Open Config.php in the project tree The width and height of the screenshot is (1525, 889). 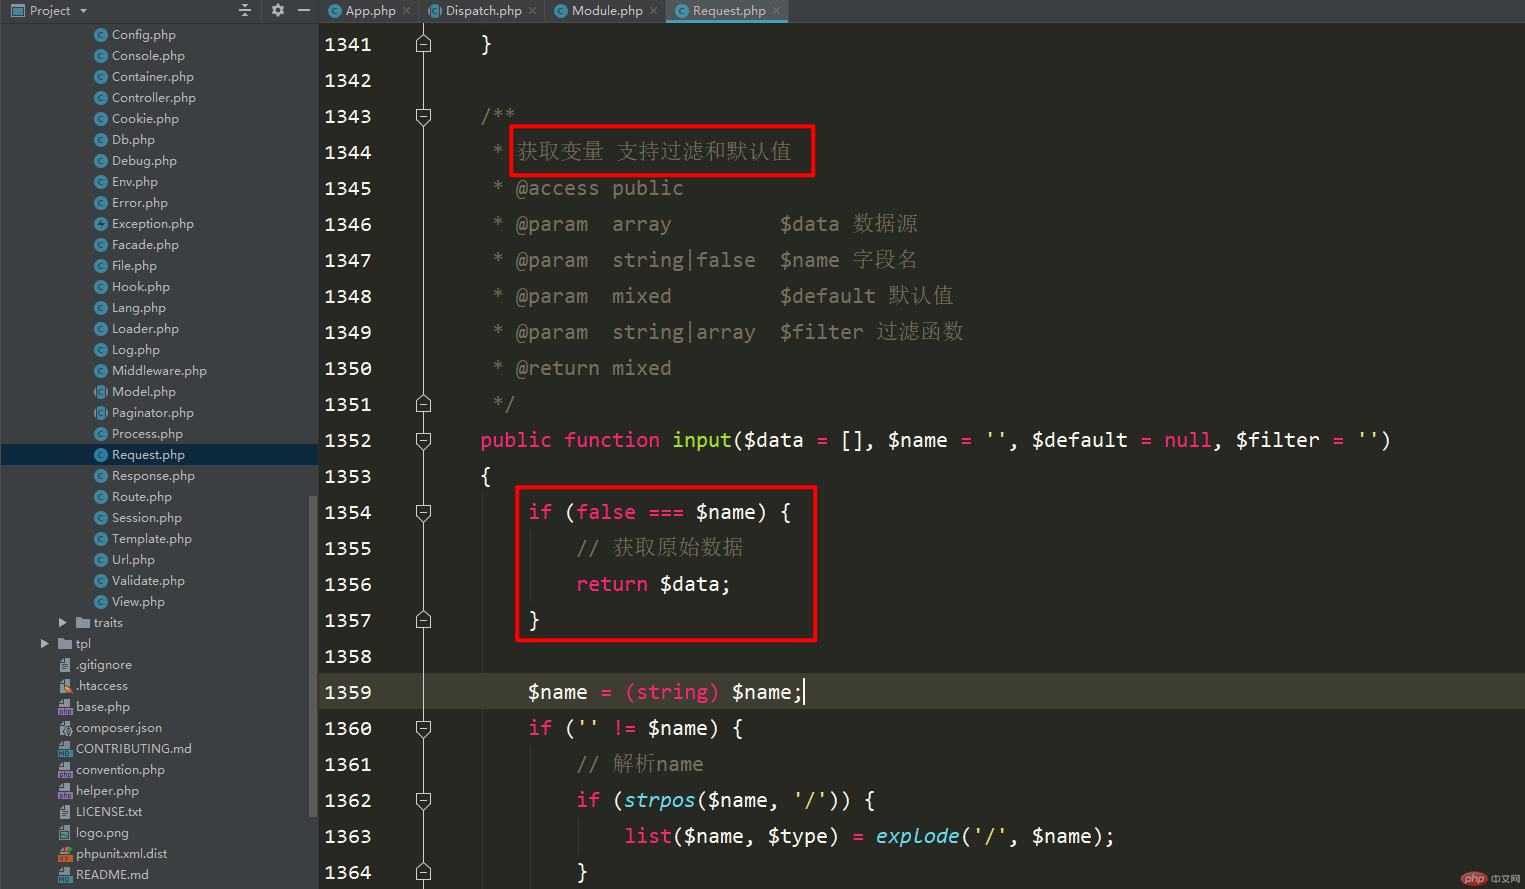coord(143,35)
